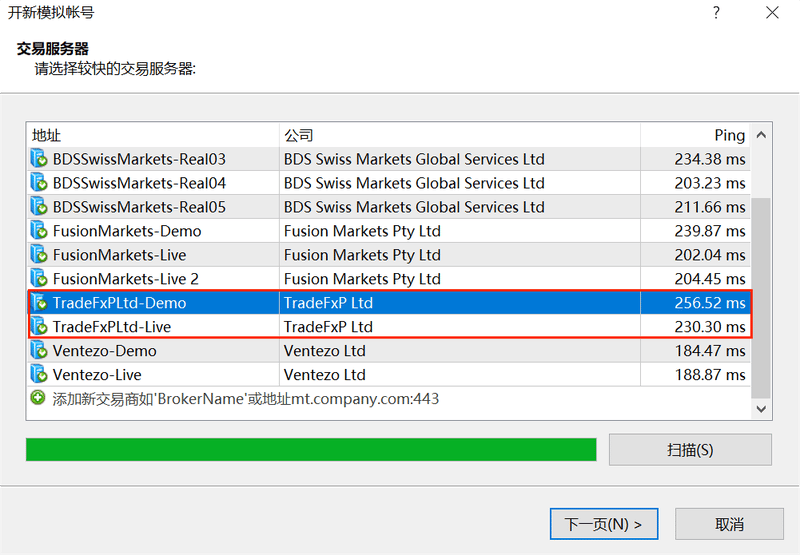
Task: Click ping value 211.66 ms
Action: tap(710, 207)
